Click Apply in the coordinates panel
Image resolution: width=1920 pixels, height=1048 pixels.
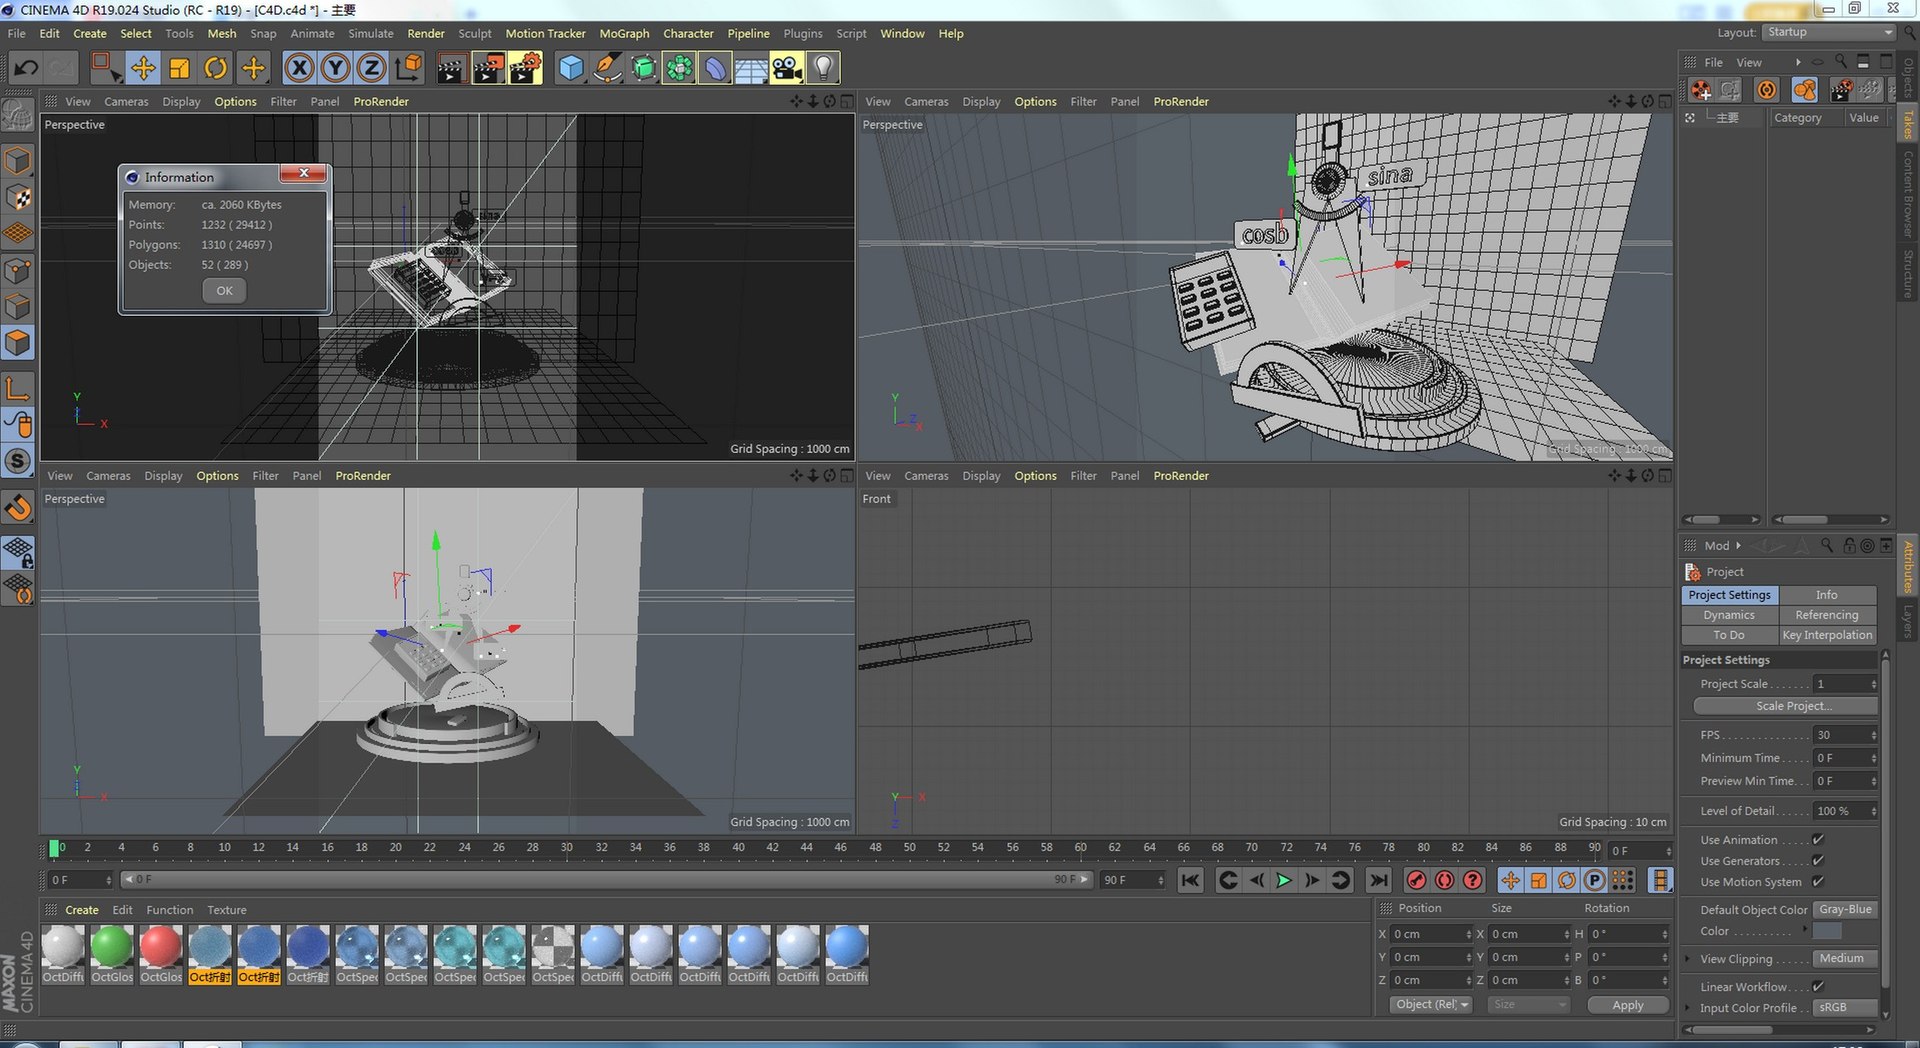tap(1628, 1005)
